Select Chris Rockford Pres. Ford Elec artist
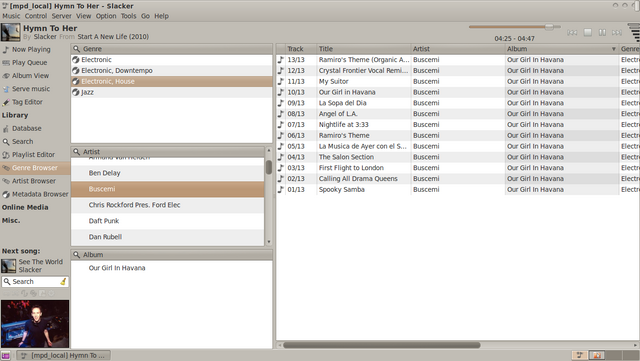The height and width of the screenshot is (361, 640). [x=168, y=205]
